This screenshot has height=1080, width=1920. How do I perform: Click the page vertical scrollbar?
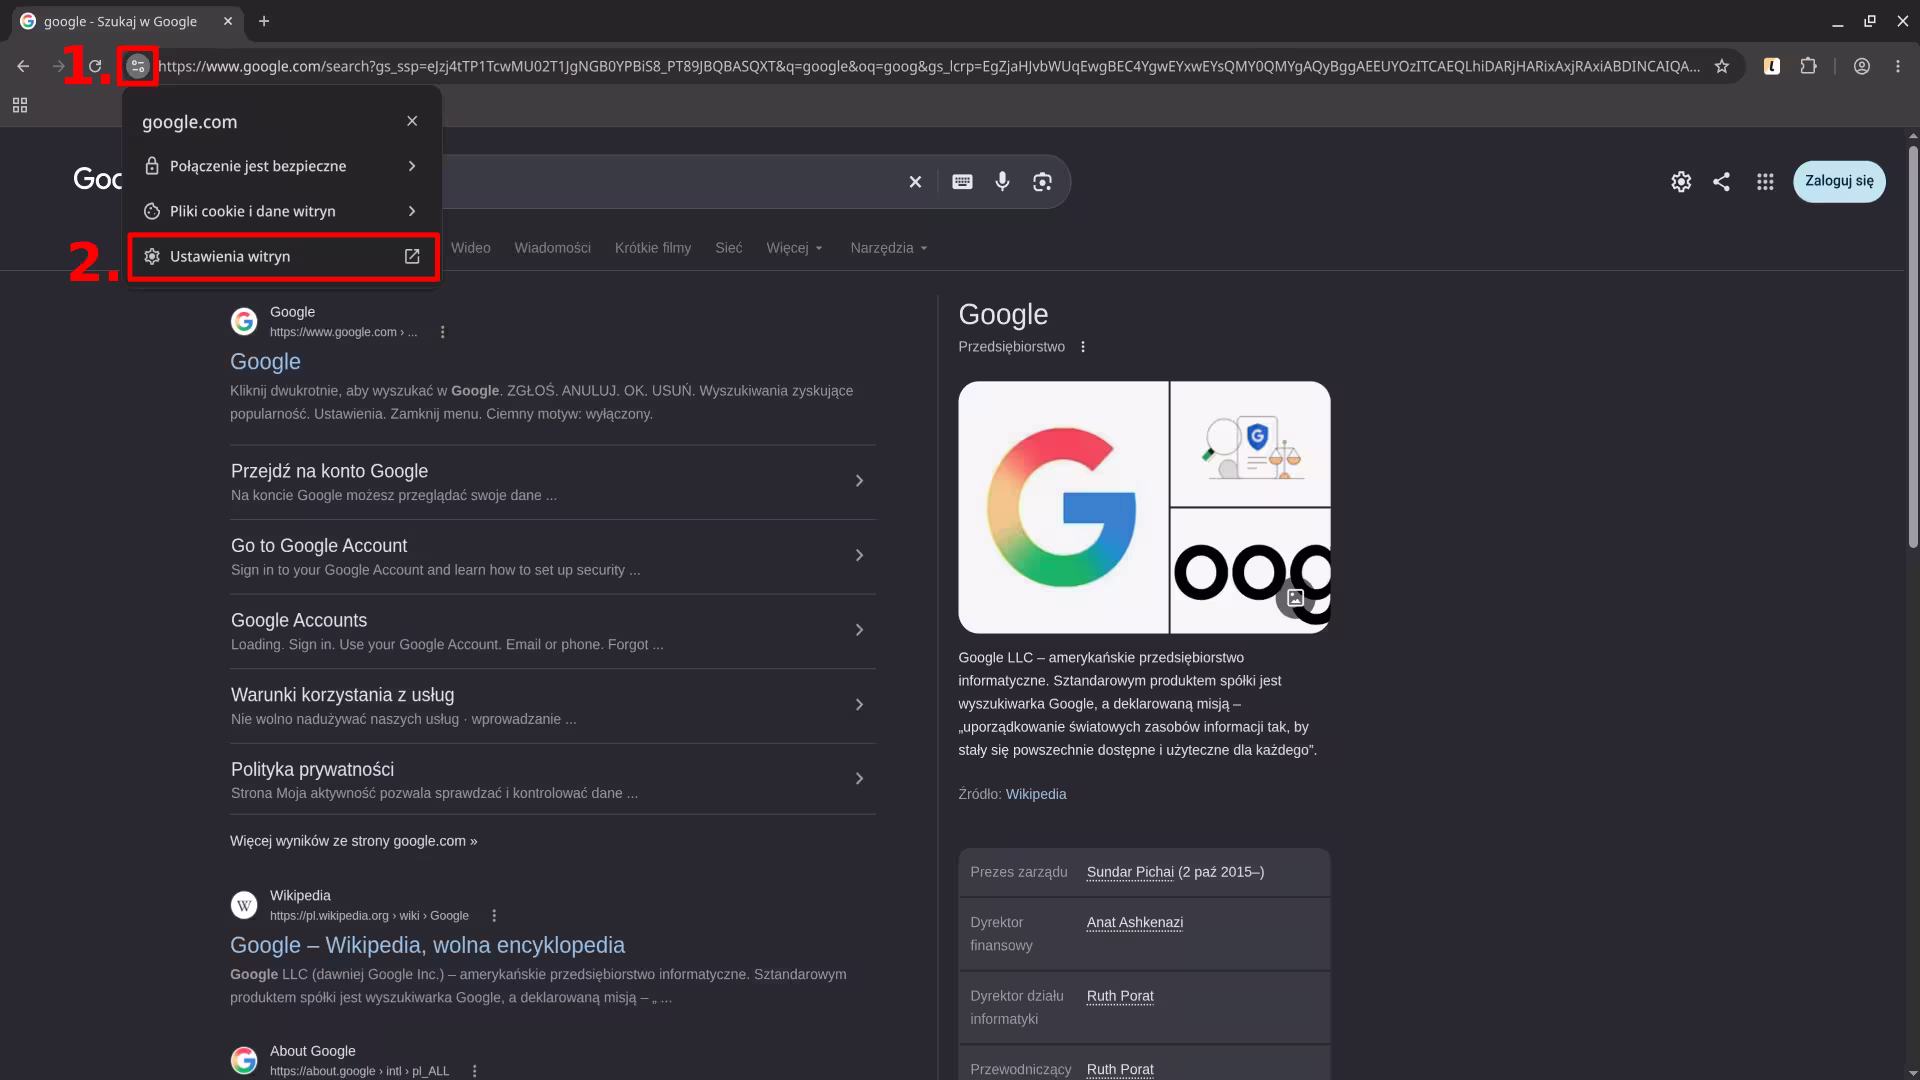[x=1913, y=345]
